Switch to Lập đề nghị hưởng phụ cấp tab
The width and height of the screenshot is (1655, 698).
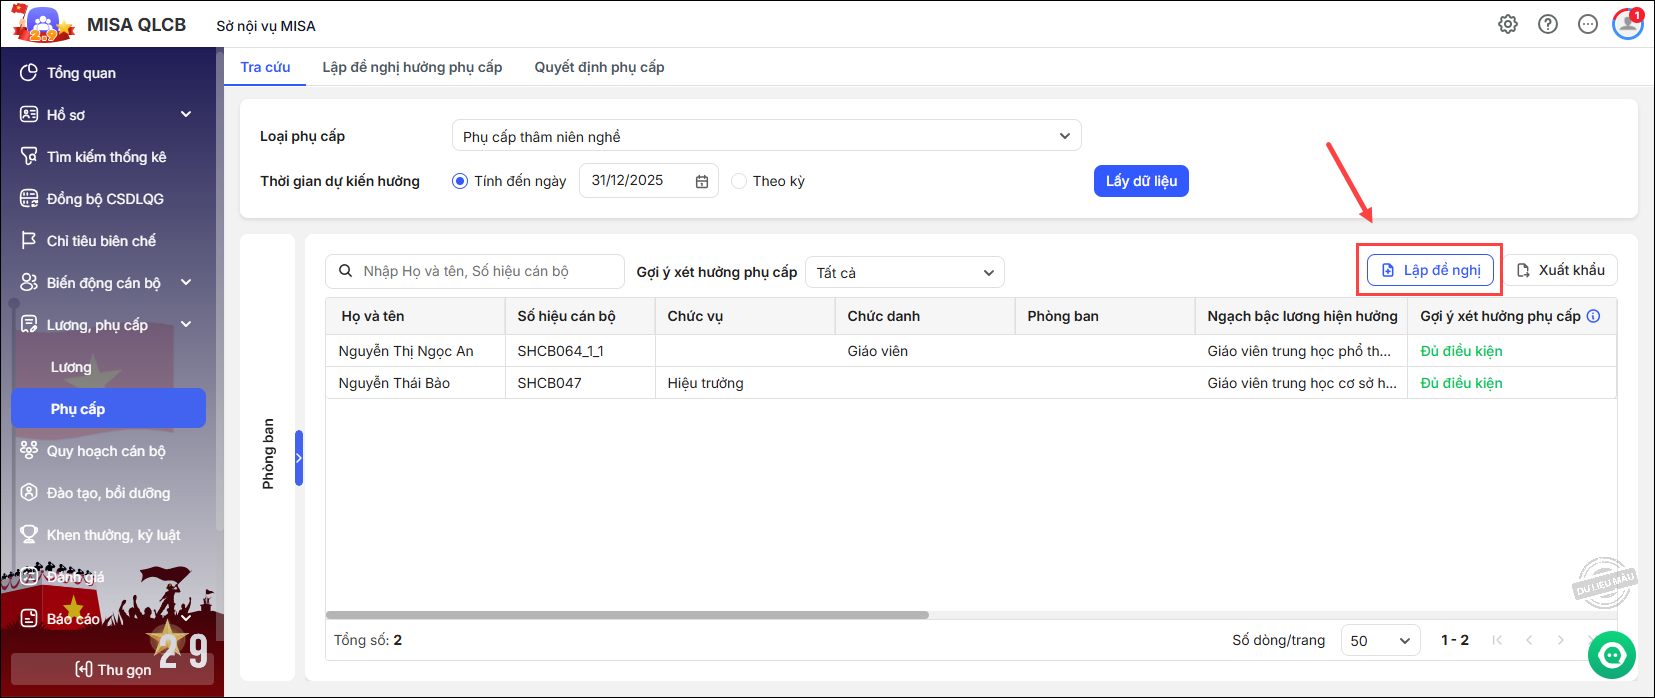click(x=412, y=67)
